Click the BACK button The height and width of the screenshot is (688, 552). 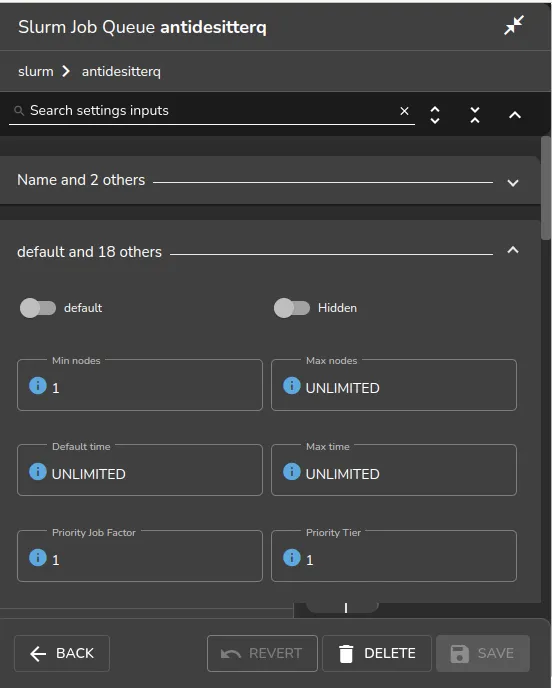pyautogui.click(x=62, y=653)
